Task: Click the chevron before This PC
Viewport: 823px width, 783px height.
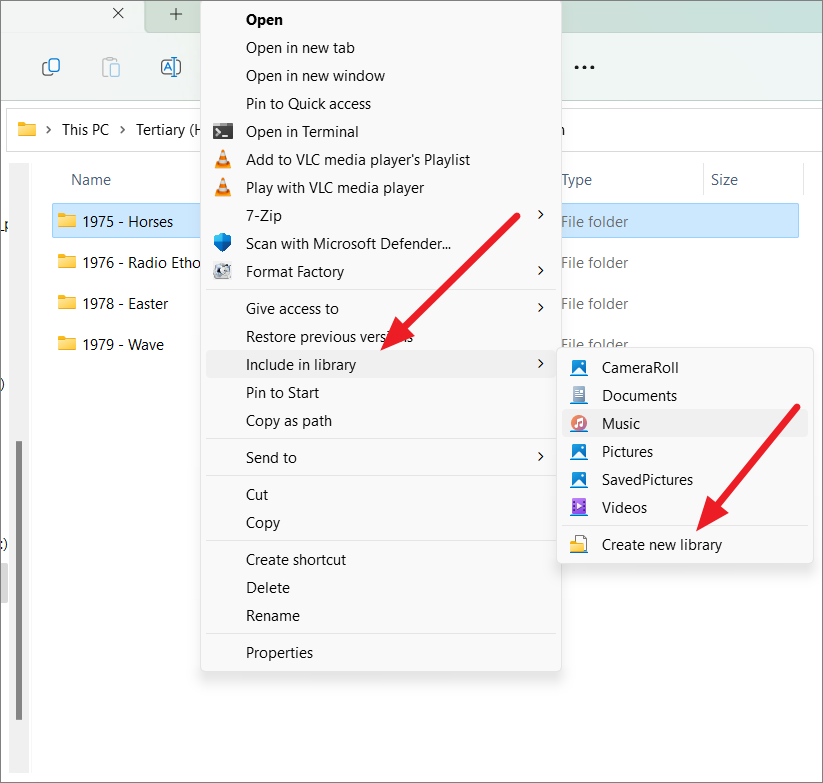Action: [x=48, y=130]
